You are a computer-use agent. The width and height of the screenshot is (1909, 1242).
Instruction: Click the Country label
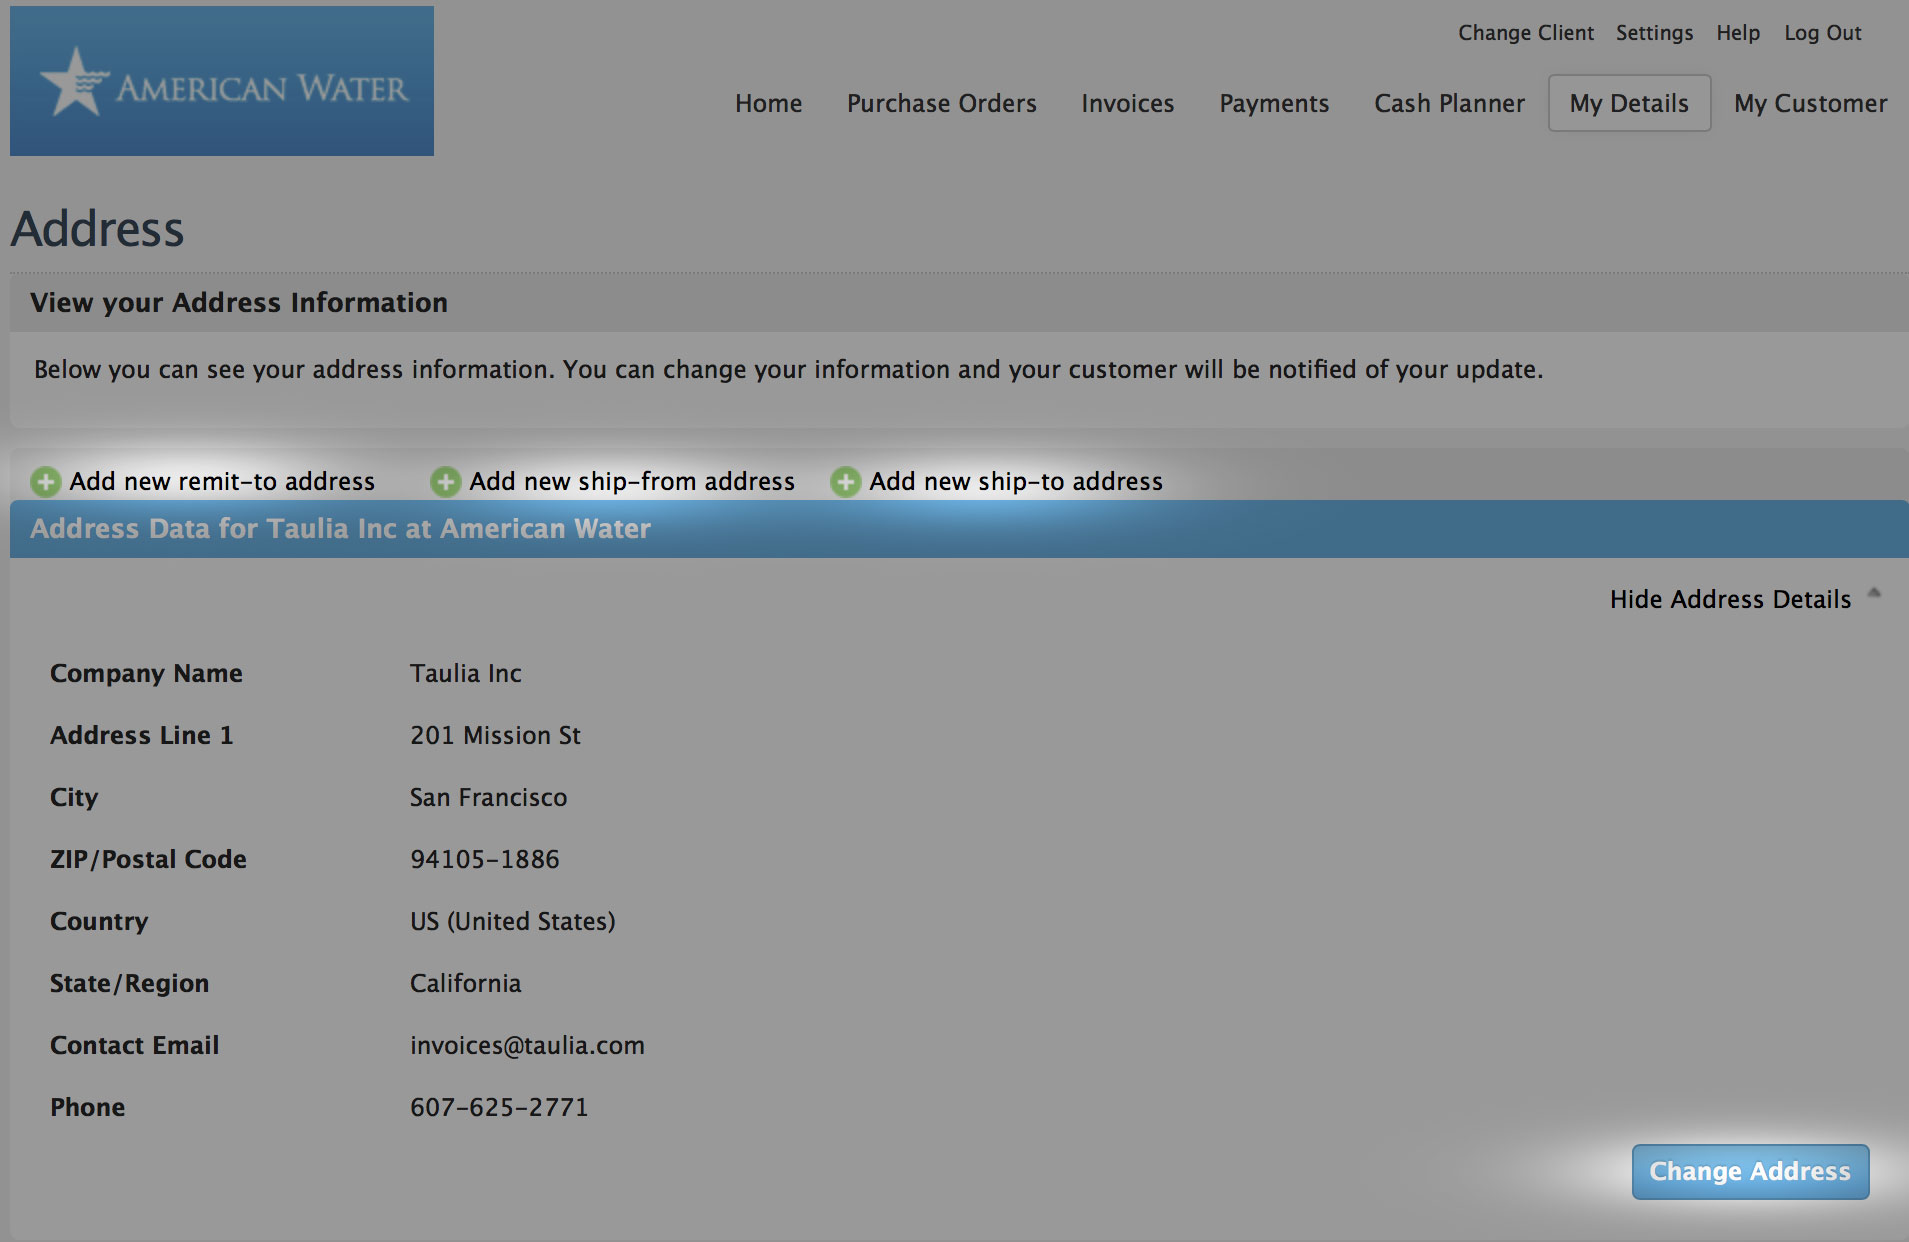coord(99,921)
